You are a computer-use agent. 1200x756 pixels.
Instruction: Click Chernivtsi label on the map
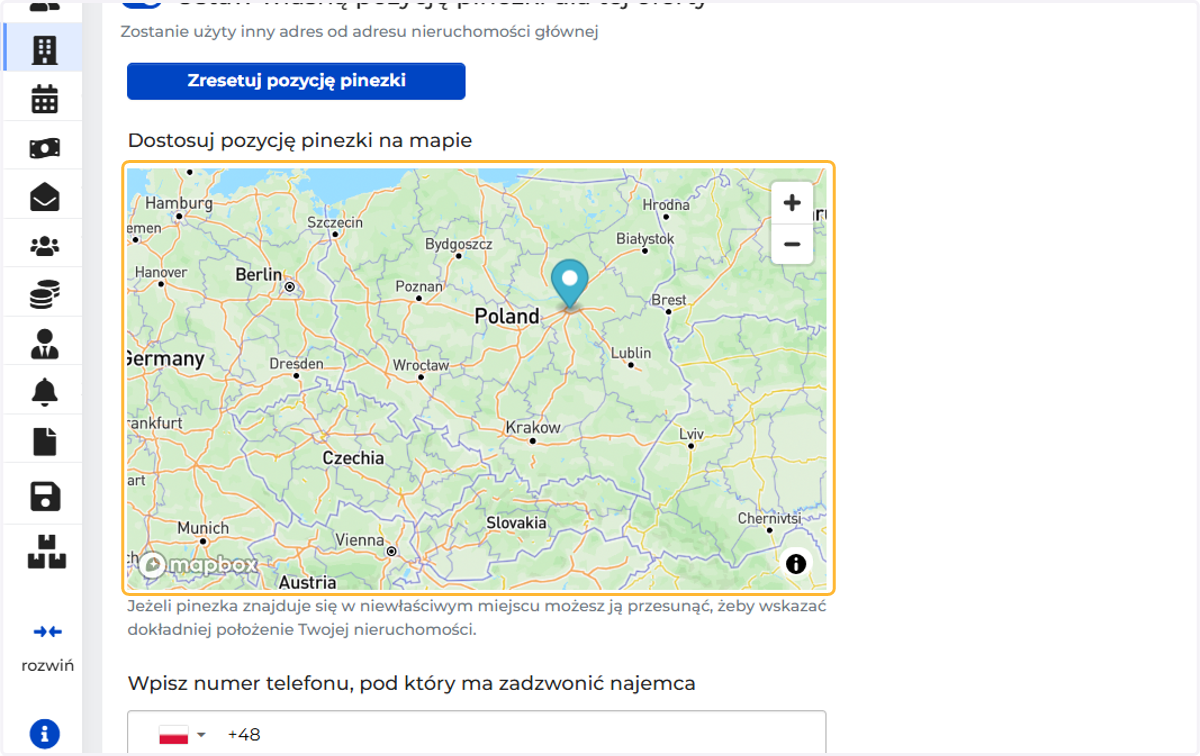770,519
